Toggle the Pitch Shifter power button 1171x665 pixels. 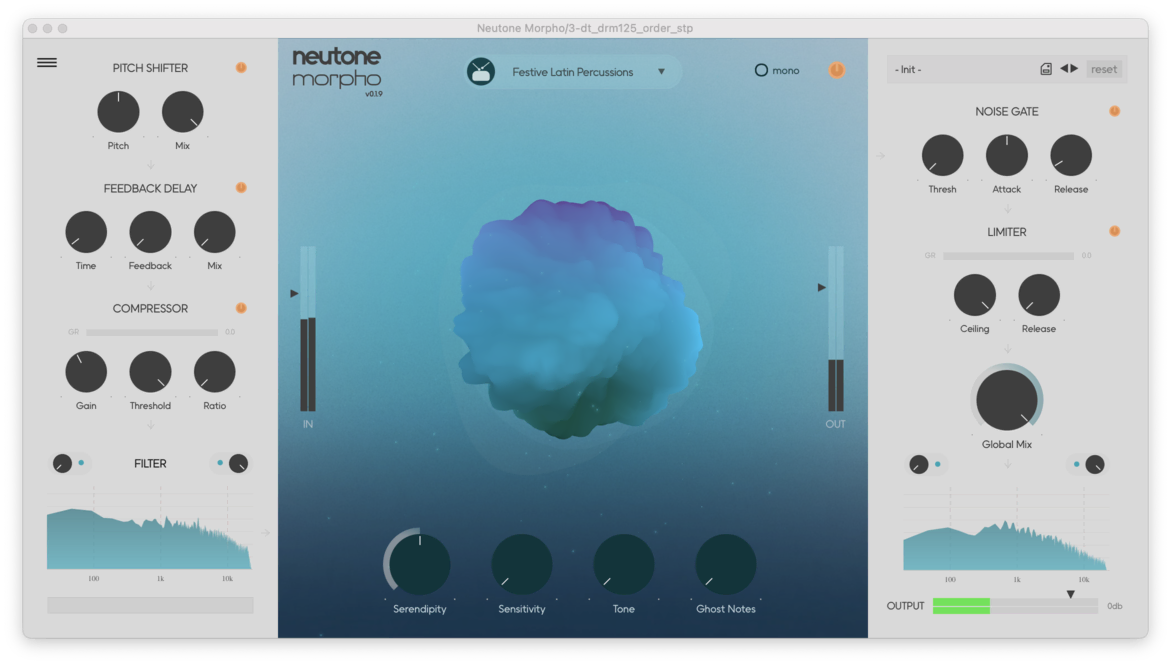coord(241,68)
